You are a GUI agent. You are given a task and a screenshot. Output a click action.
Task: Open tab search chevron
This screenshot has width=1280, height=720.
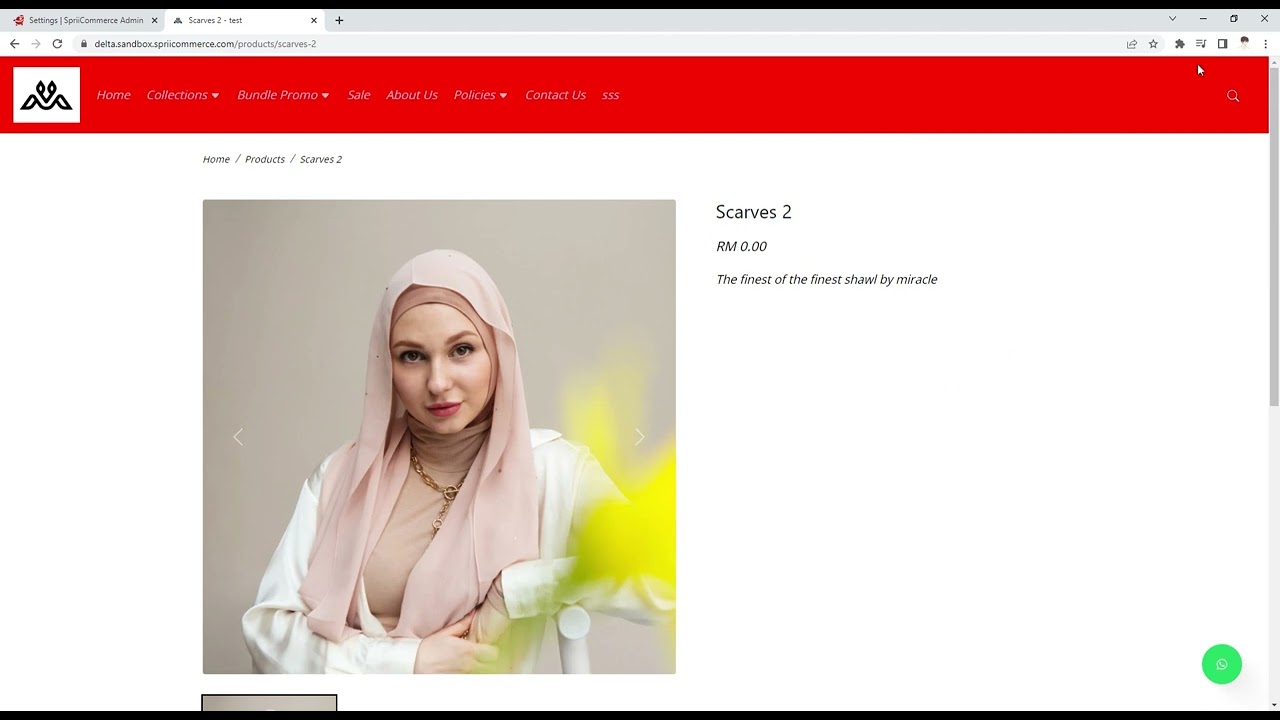pyautogui.click(x=1172, y=19)
